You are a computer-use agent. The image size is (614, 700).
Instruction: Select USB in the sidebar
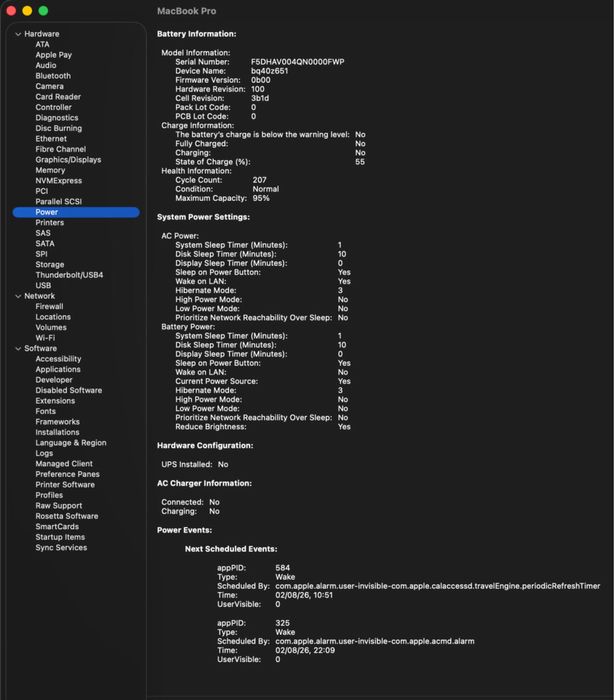[43, 285]
